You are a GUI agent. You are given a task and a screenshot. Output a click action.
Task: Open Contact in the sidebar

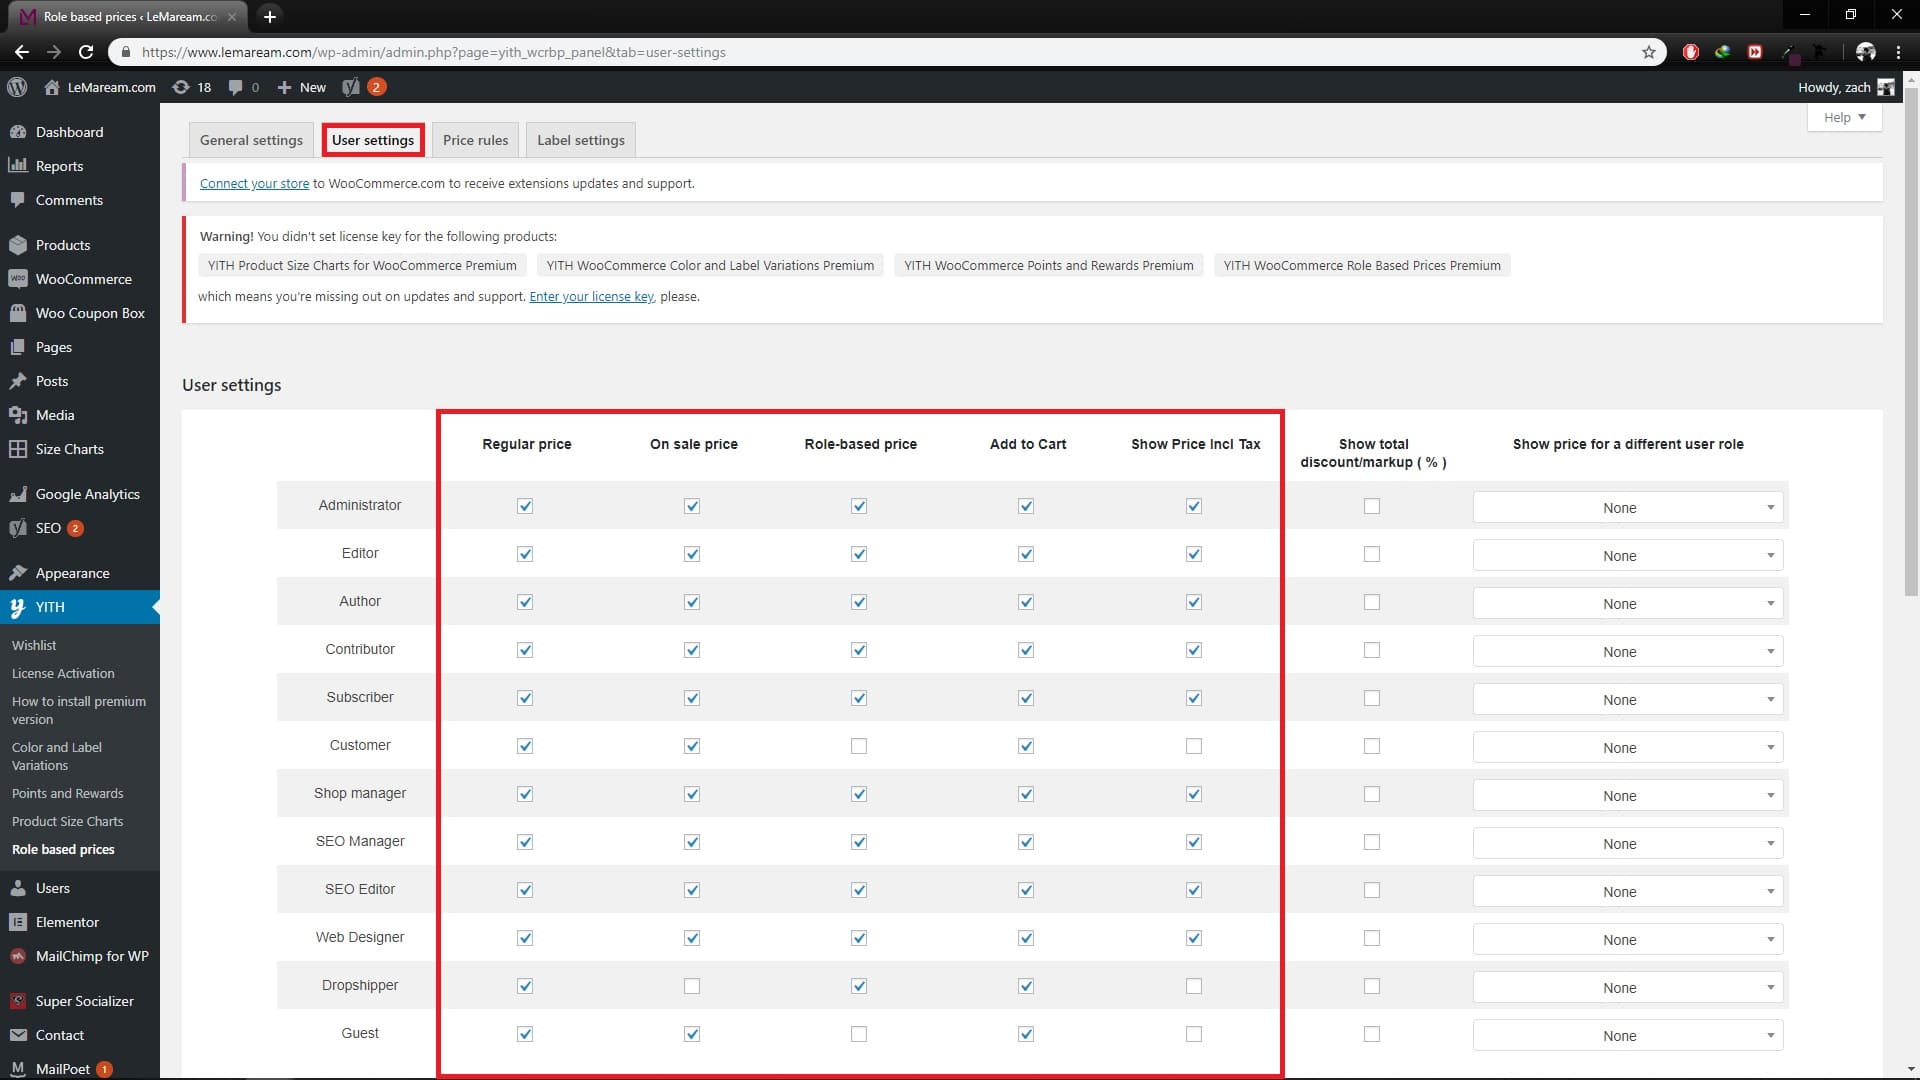tap(60, 1035)
